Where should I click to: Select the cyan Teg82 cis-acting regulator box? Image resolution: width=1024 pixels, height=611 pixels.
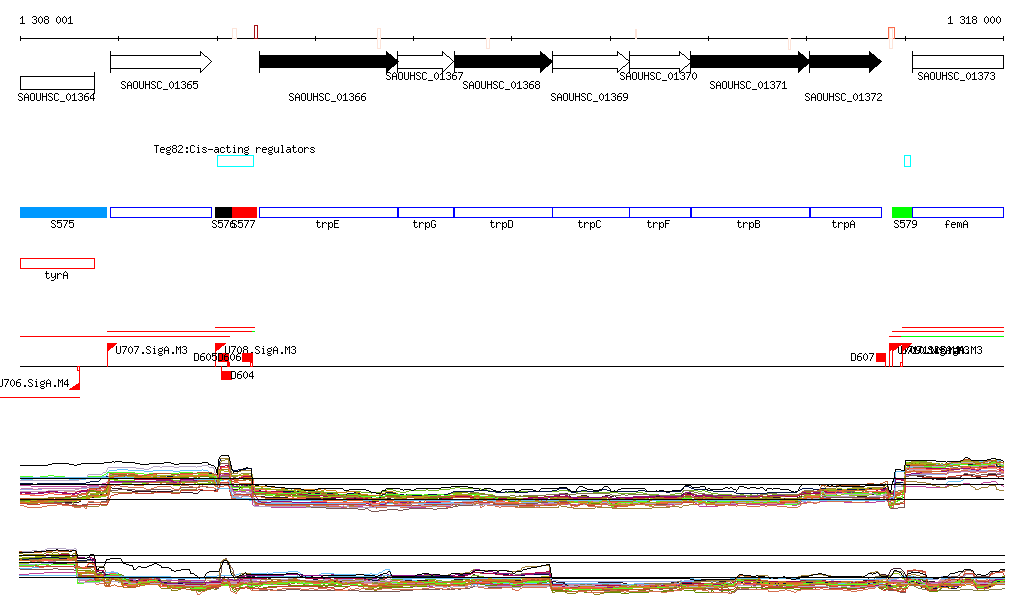pos(235,161)
